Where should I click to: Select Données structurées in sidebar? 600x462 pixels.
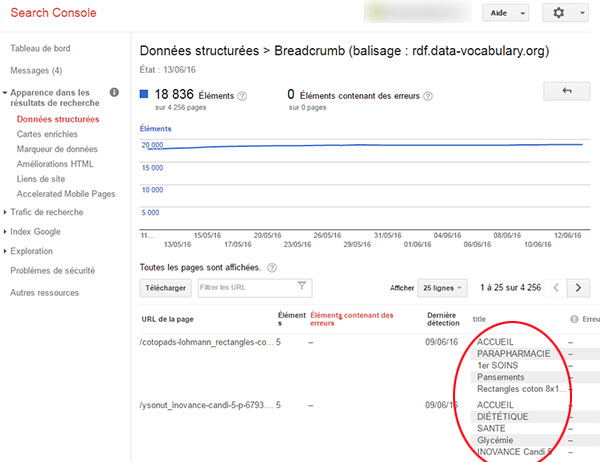(58, 119)
